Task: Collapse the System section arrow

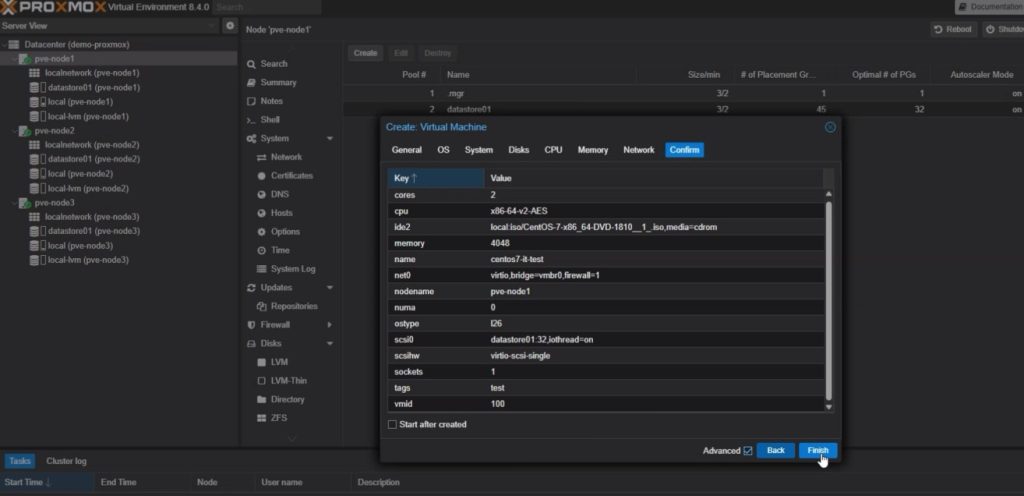Action: coord(329,139)
